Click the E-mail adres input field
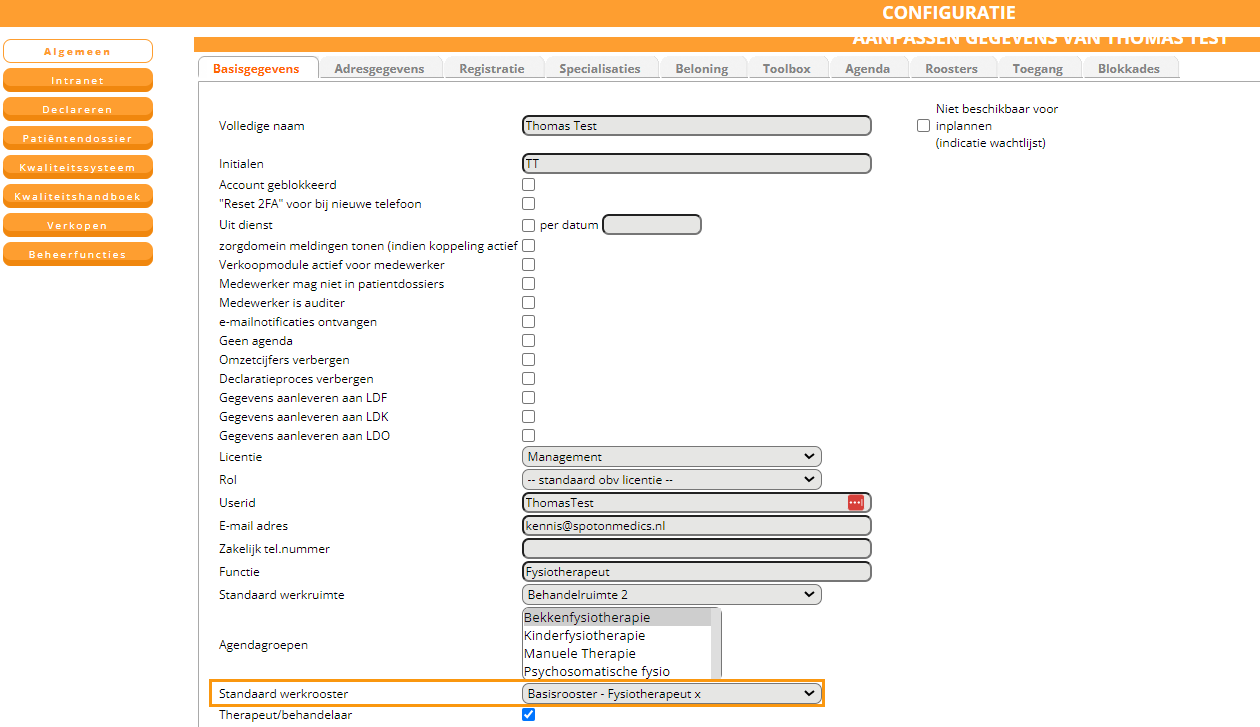Image resolution: width=1260 pixels, height=727 pixels. tap(696, 526)
